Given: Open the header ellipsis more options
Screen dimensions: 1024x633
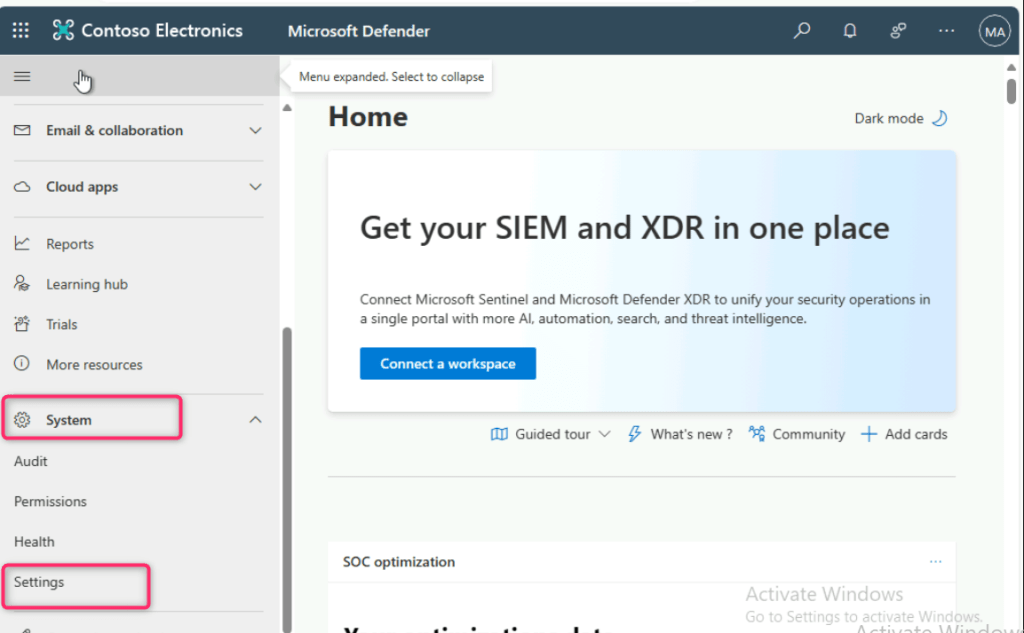Looking at the screenshot, I should pyautogui.click(x=946, y=31).
